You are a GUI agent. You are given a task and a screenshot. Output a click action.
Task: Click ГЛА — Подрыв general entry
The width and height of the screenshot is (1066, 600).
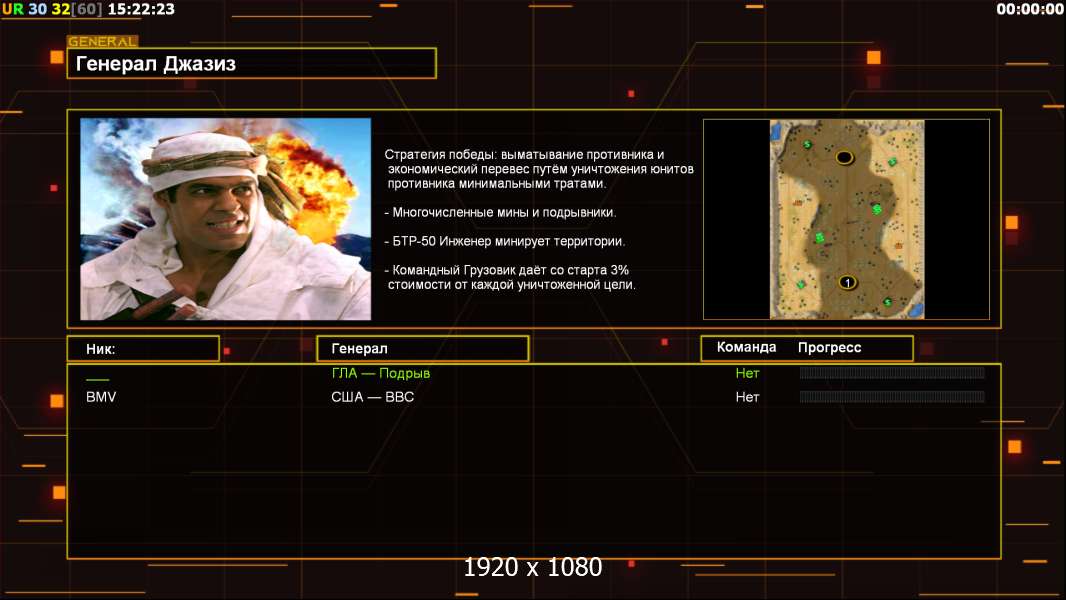click(x=381, y=373)
